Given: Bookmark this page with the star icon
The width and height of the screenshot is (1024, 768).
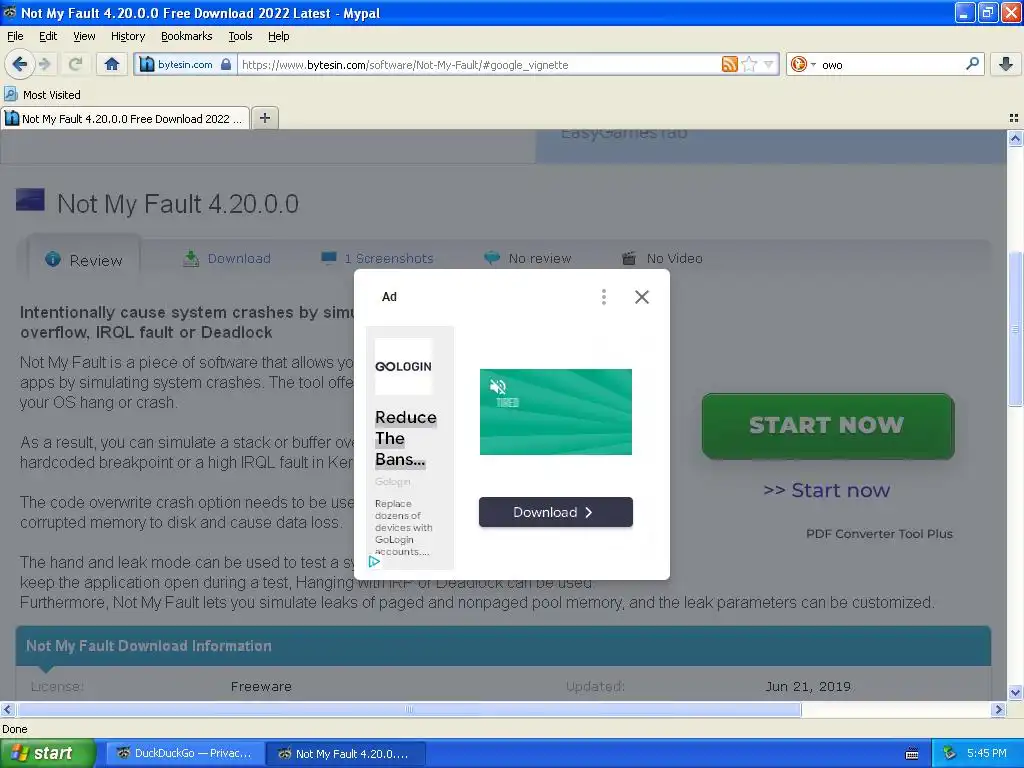Looking at the screenshot, I should point(749,64).
